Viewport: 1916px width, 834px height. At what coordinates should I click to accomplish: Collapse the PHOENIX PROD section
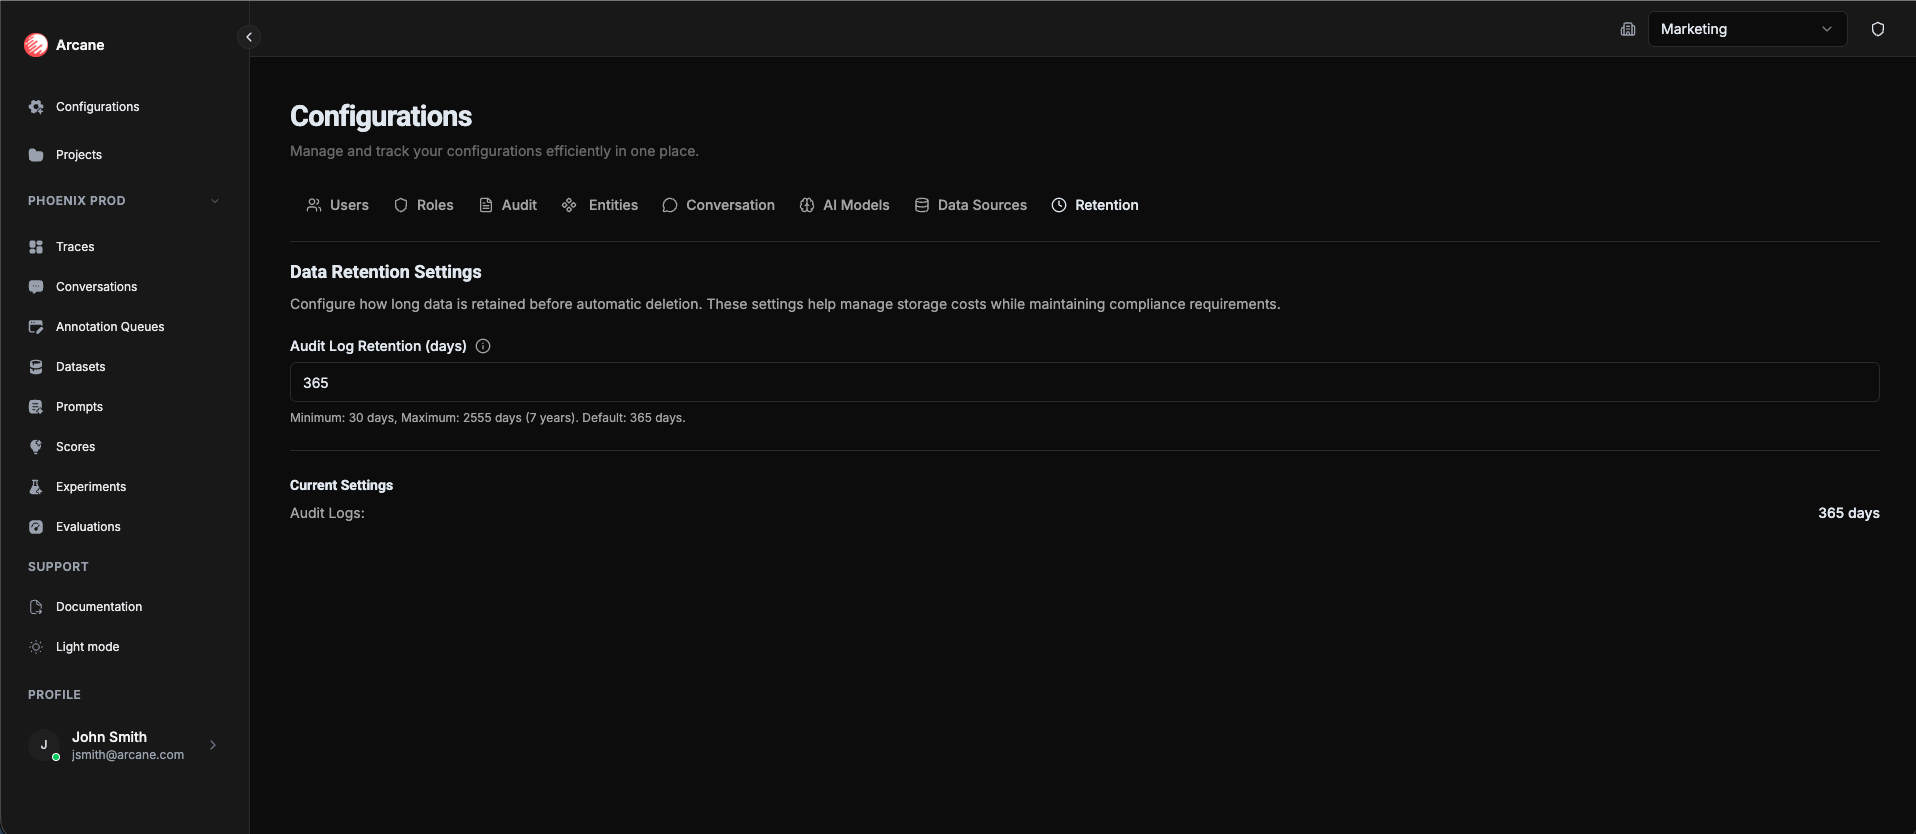pyautogui.click(x=214, y=201)
